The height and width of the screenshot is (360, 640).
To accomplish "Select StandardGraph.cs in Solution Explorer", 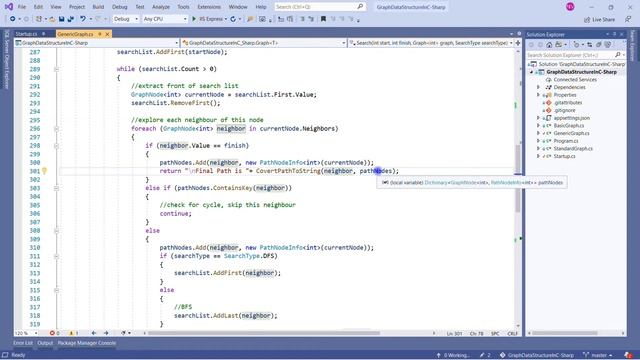I will [573, 149].
